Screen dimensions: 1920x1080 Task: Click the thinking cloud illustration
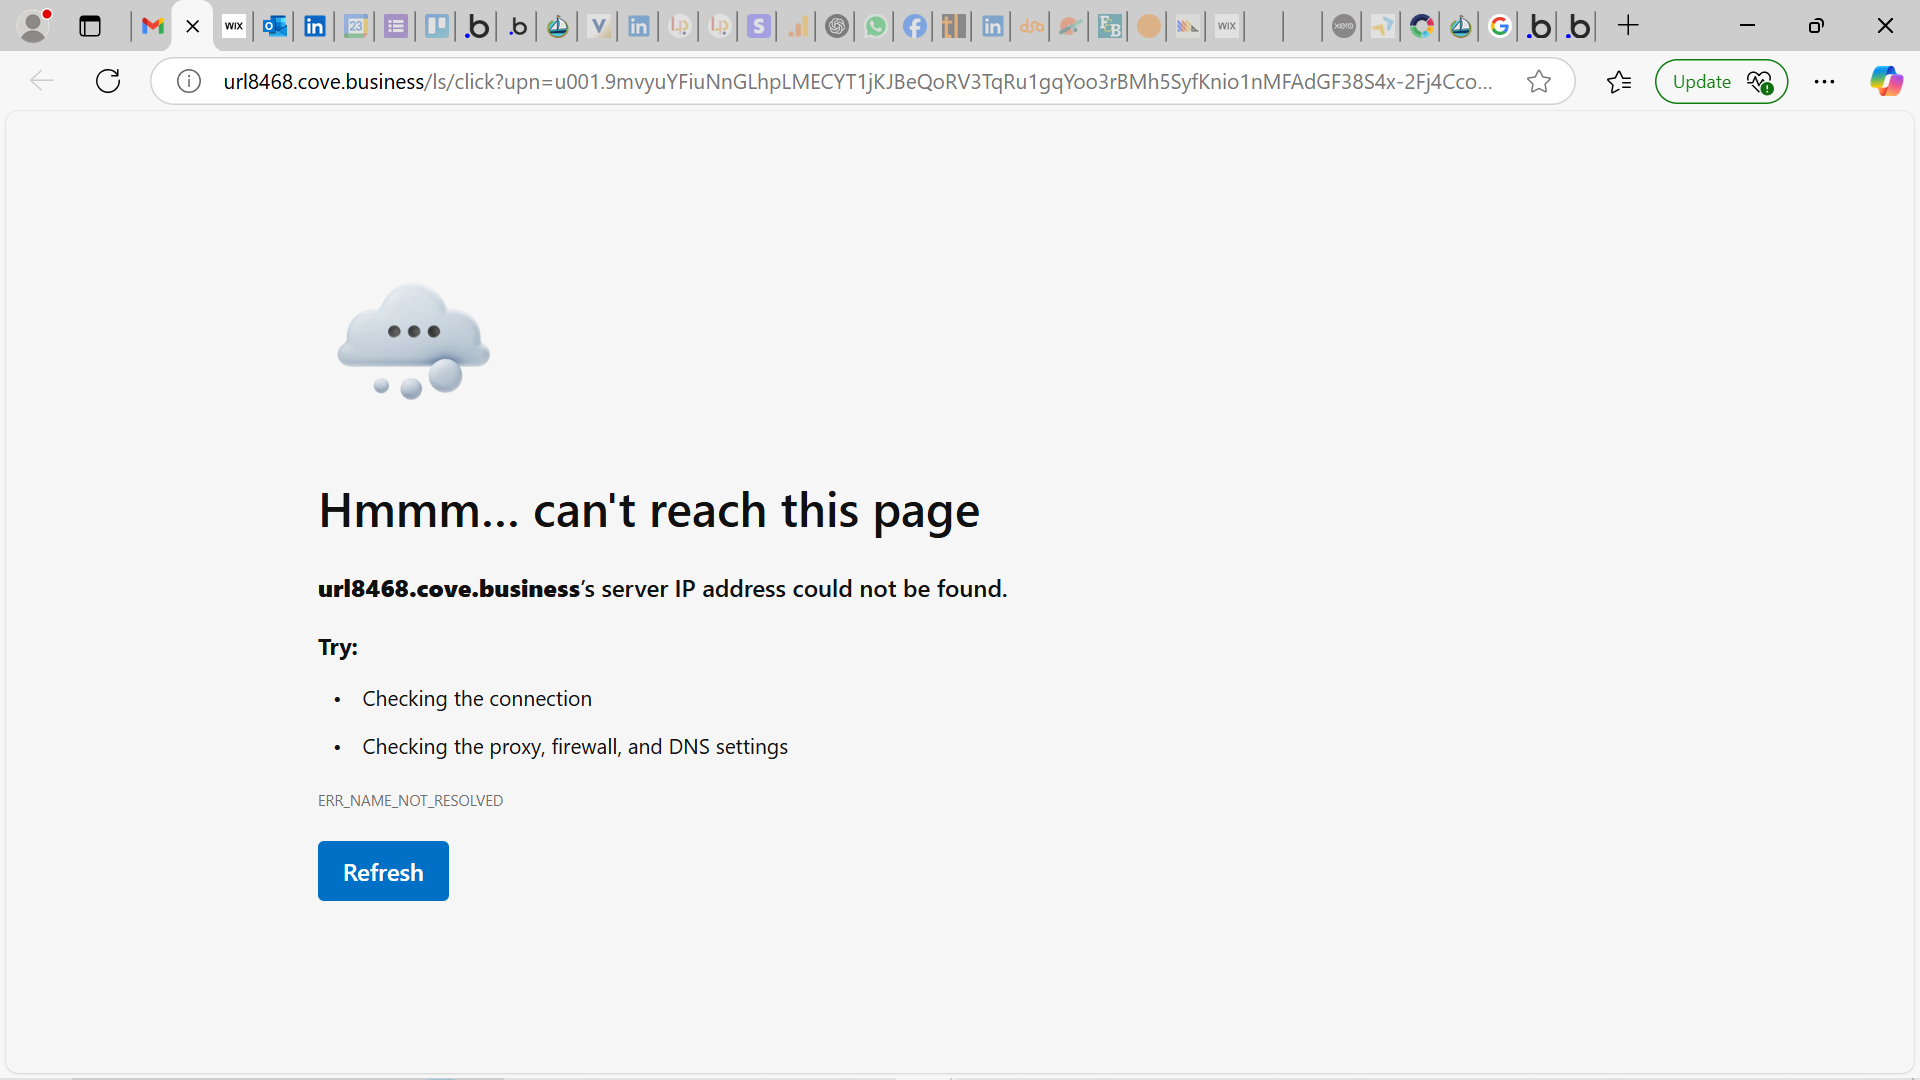pyautogui.click(x=413, y=341)
